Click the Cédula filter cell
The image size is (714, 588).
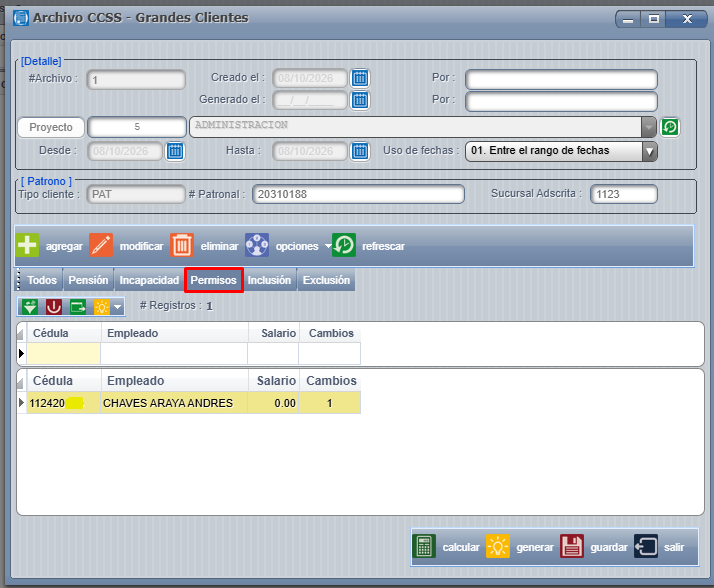64,353
